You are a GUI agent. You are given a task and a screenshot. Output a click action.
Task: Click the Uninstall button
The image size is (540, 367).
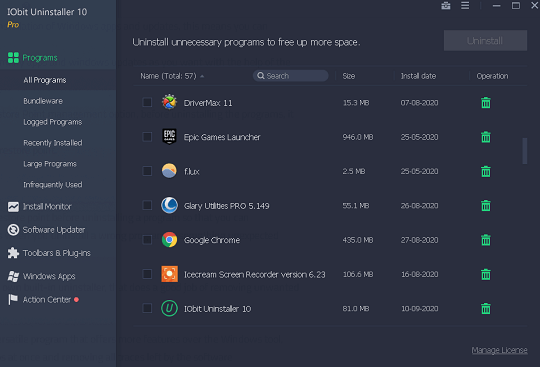click(x=485, y=41)
